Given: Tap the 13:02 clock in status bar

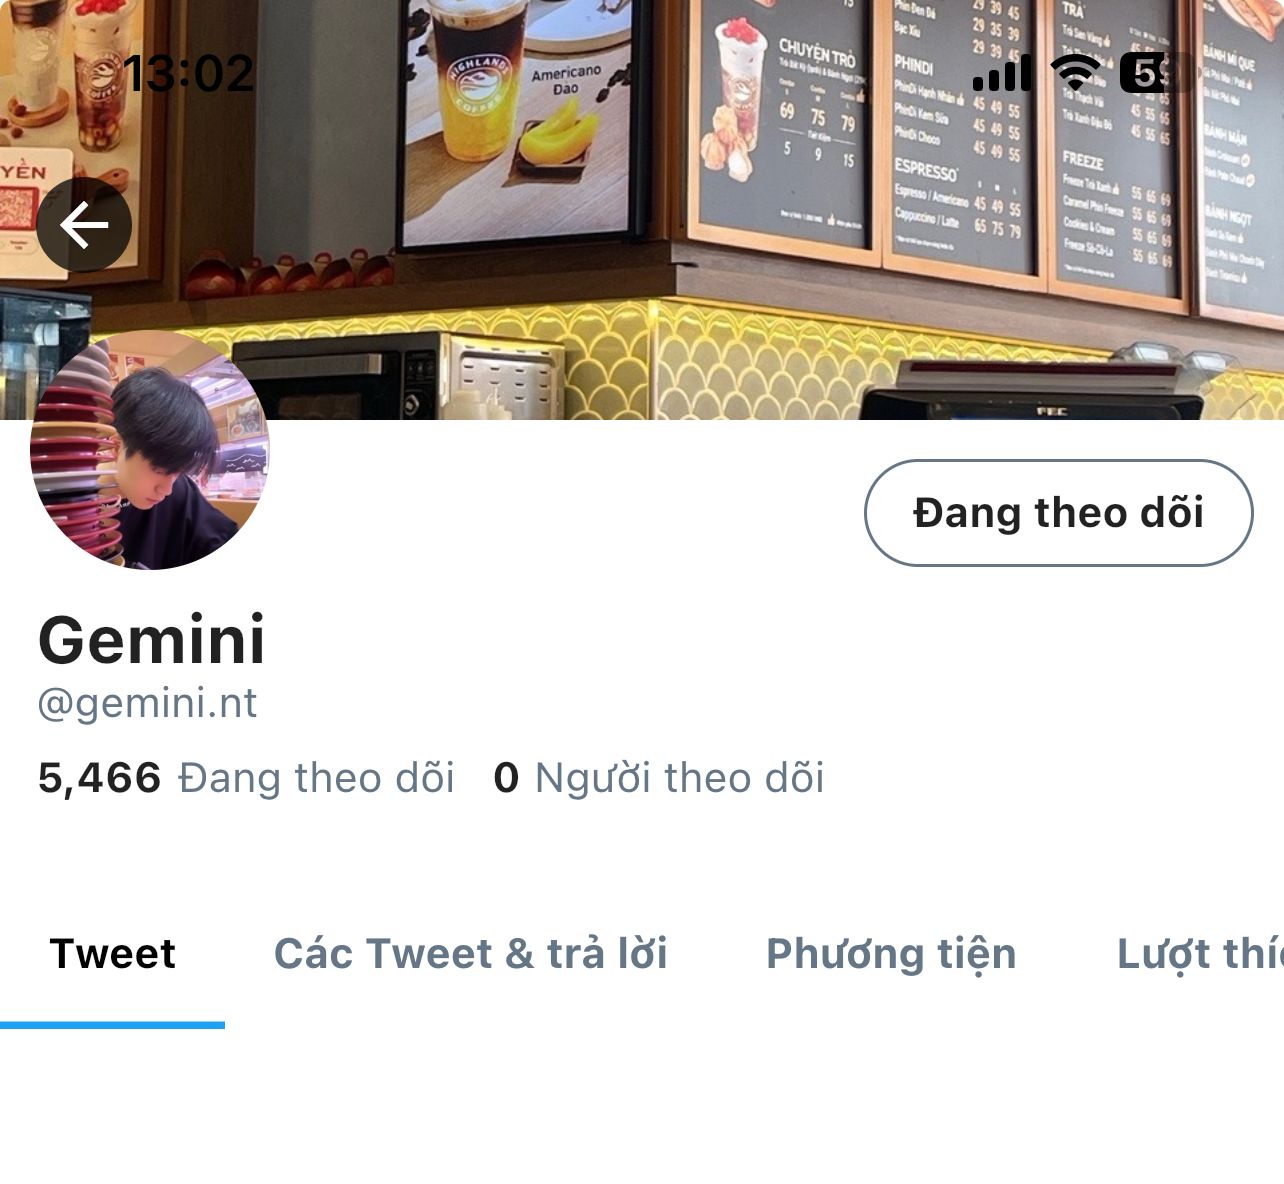Looking at the screenshot, I should click(x=188, y=73).
